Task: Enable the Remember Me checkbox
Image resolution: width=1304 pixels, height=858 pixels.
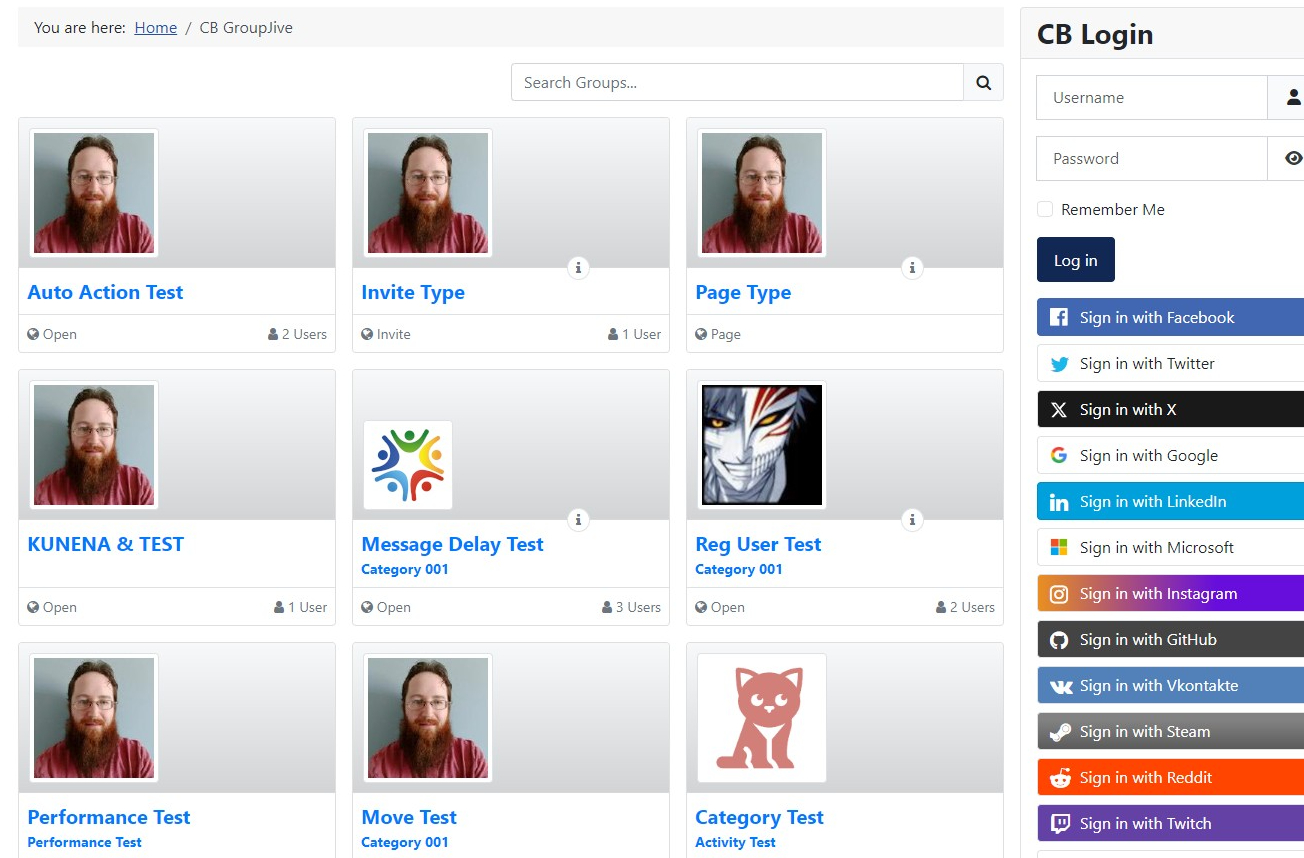Action: (x=1045, y=209)
